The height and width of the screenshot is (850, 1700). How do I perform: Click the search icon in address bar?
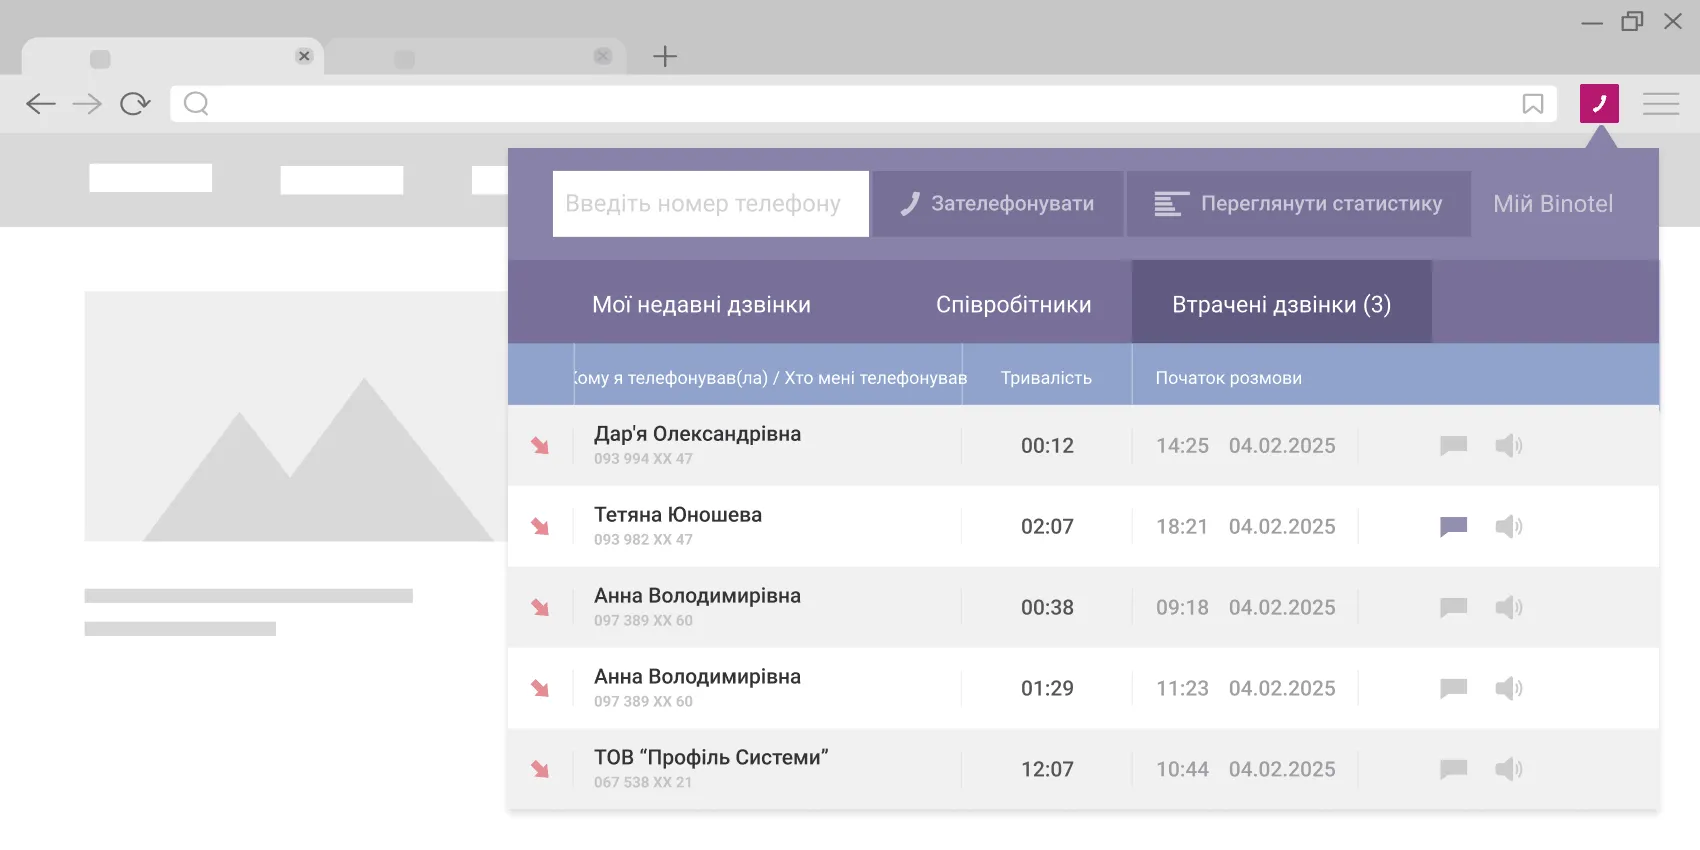point(196,104)
